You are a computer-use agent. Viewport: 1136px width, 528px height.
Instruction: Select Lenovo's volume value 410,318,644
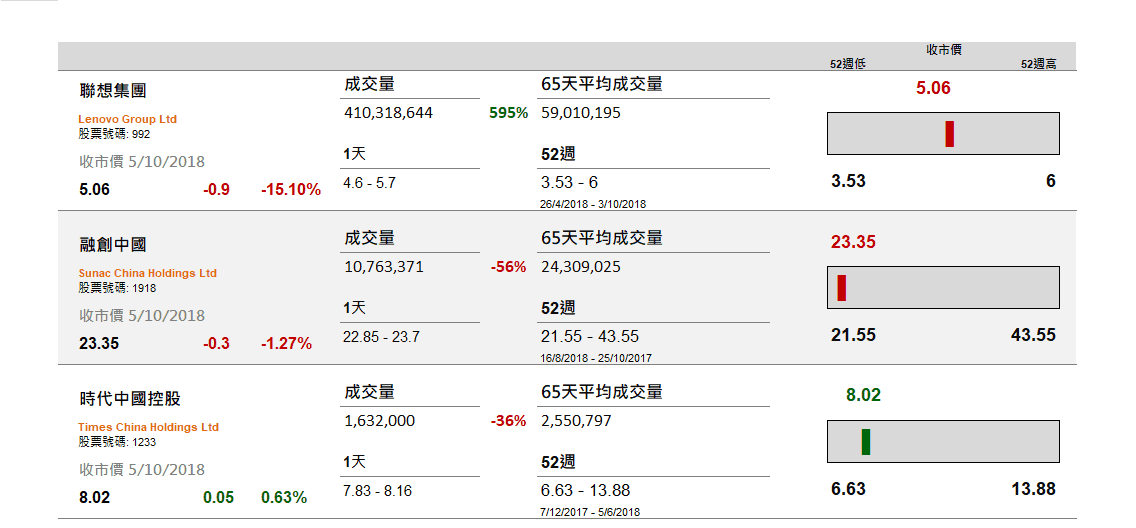pyautogui.click(x=388, y=113)
